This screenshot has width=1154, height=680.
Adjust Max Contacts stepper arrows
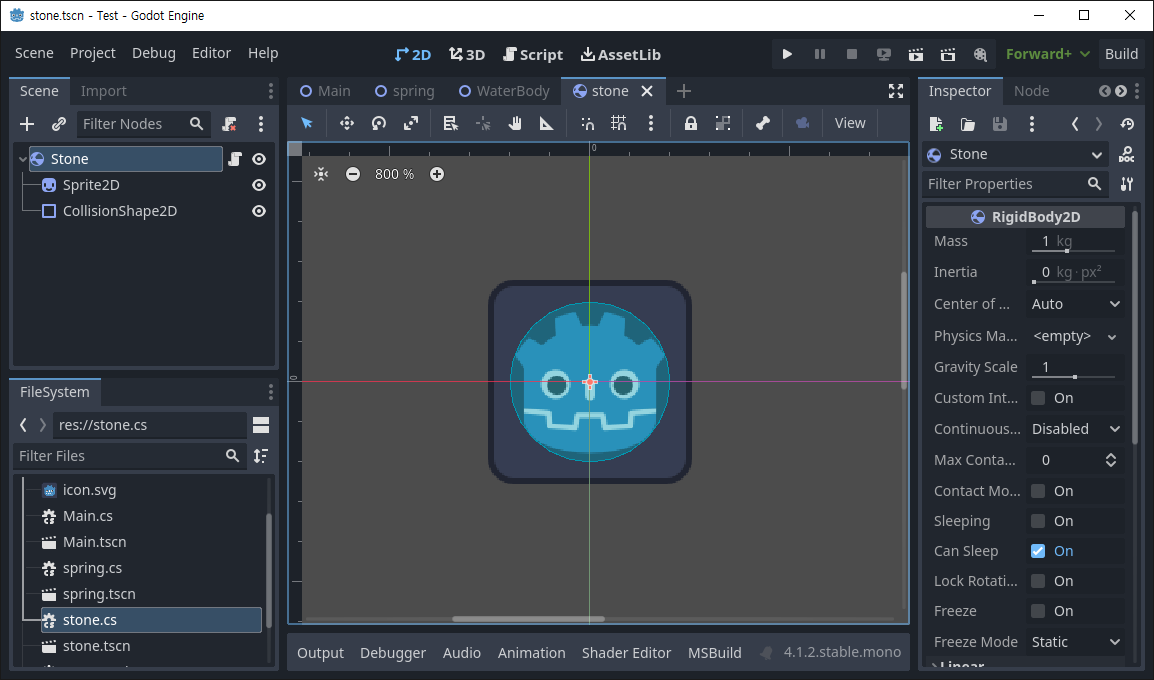(1111, 460)
